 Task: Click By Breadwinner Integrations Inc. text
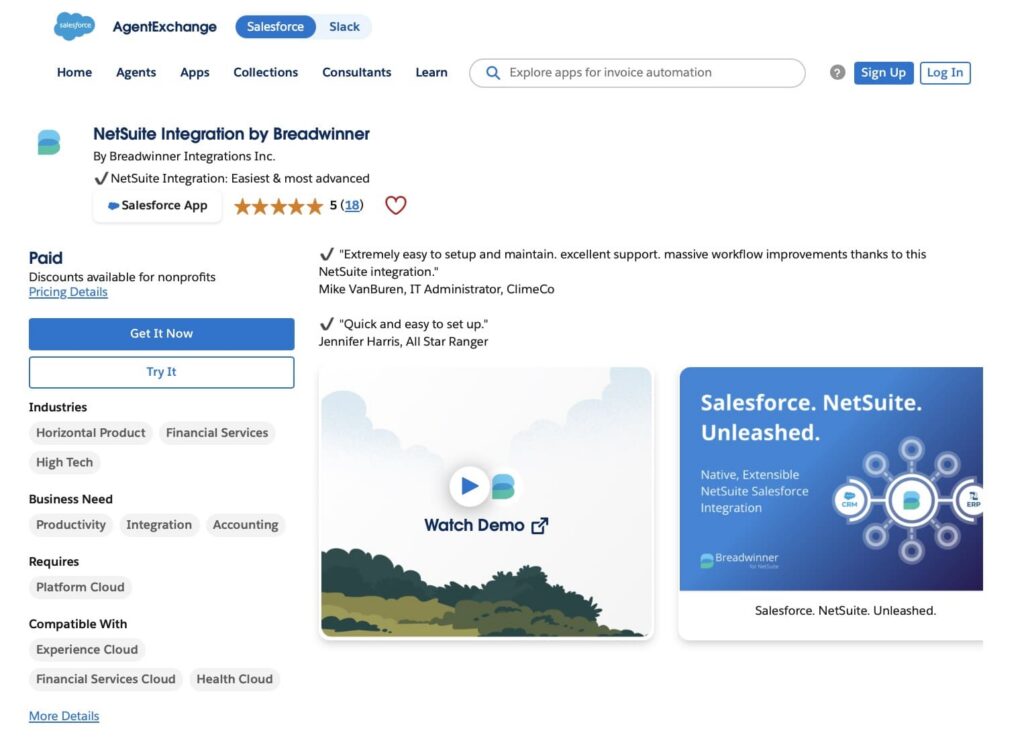tap(184, 156)
